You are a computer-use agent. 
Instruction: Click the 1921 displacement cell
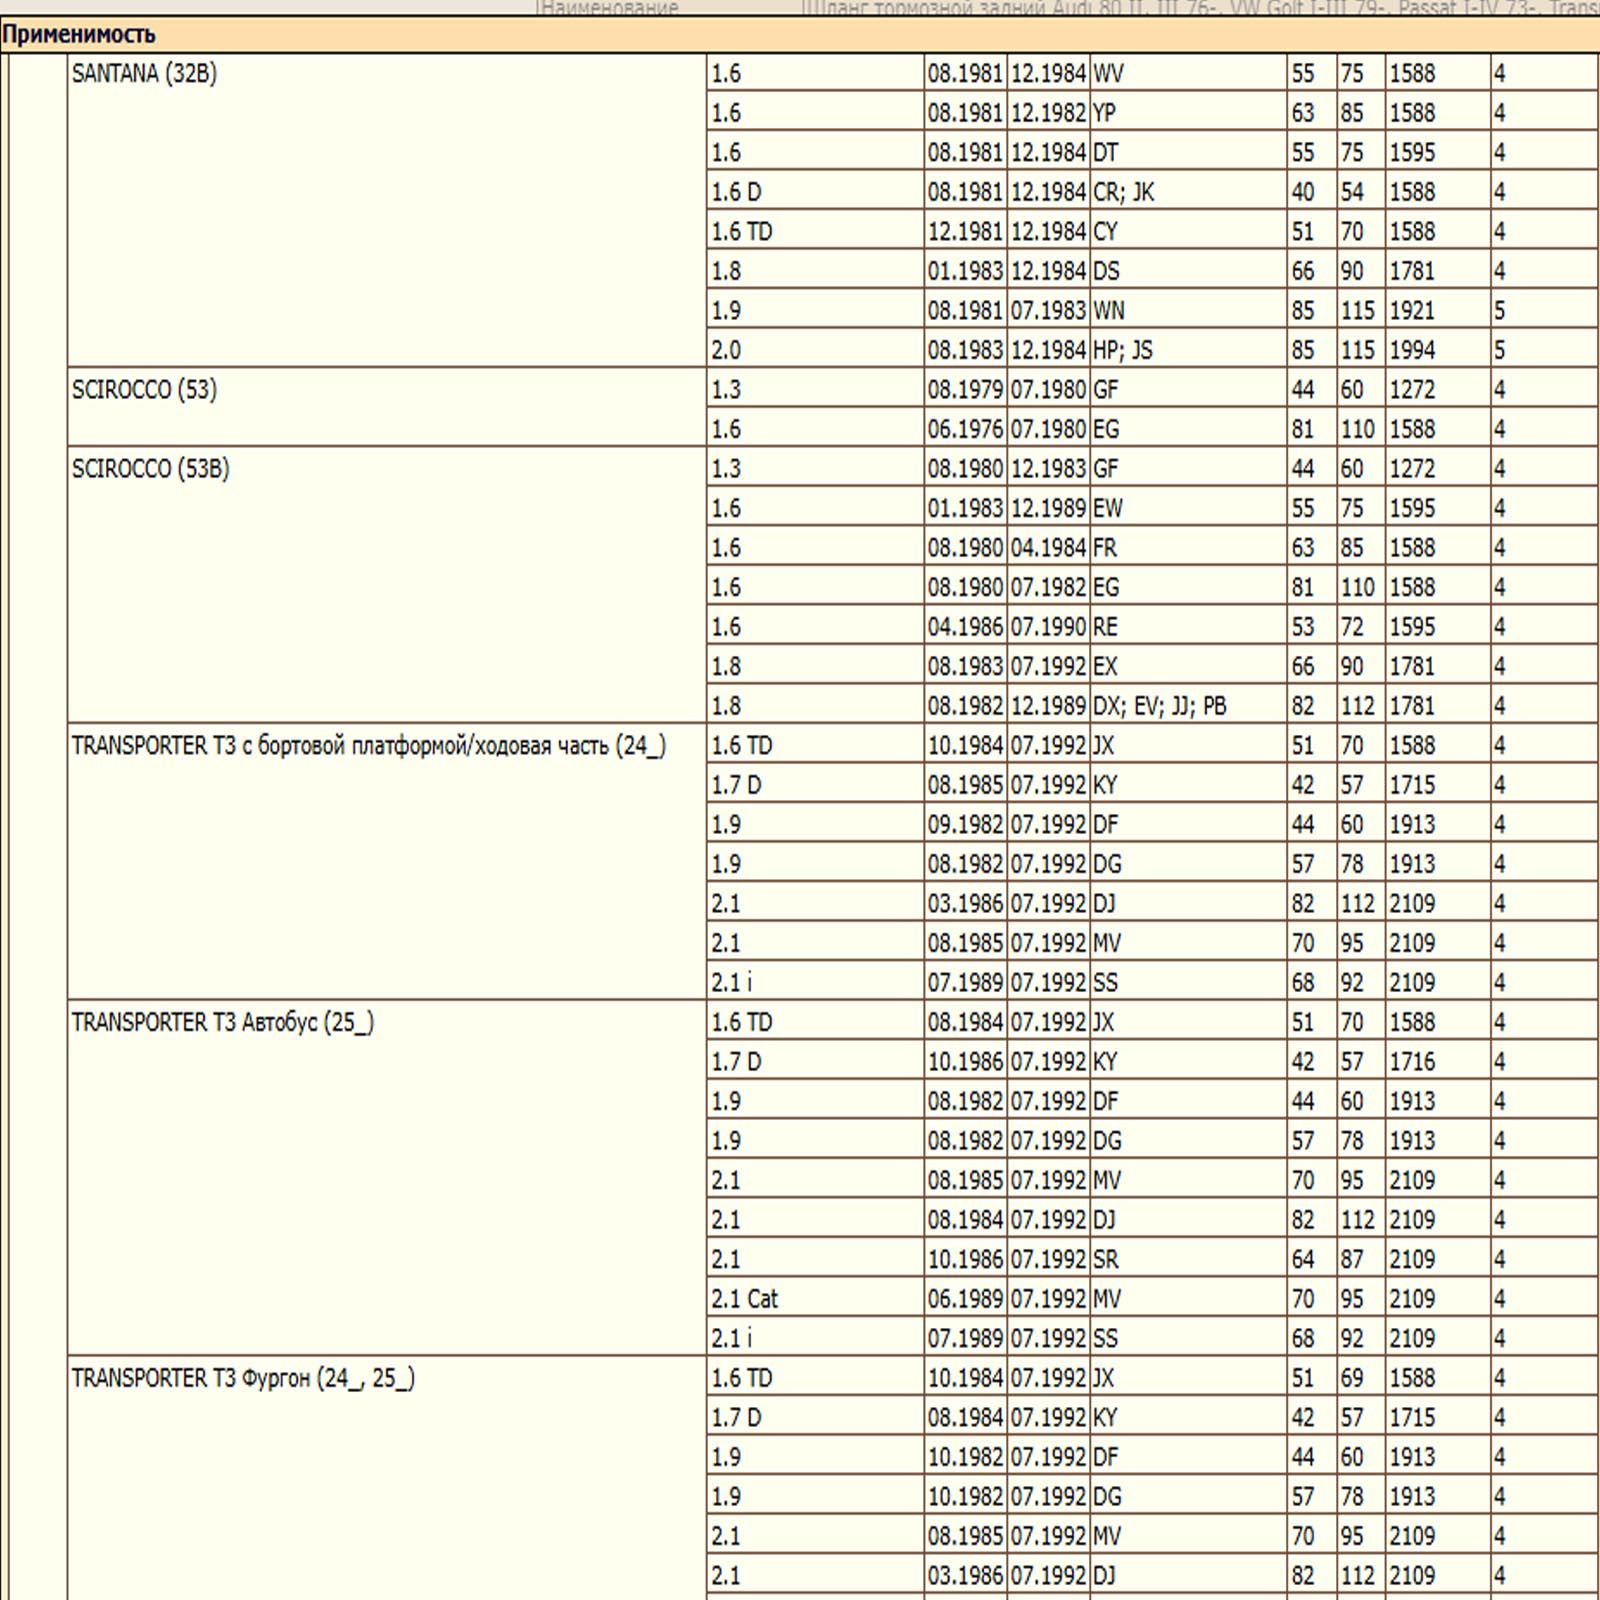tap(1437, 311)
